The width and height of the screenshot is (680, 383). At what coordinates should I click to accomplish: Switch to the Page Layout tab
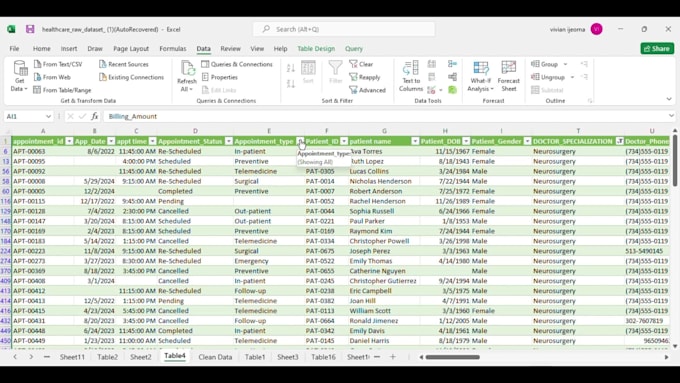(131, 49)
